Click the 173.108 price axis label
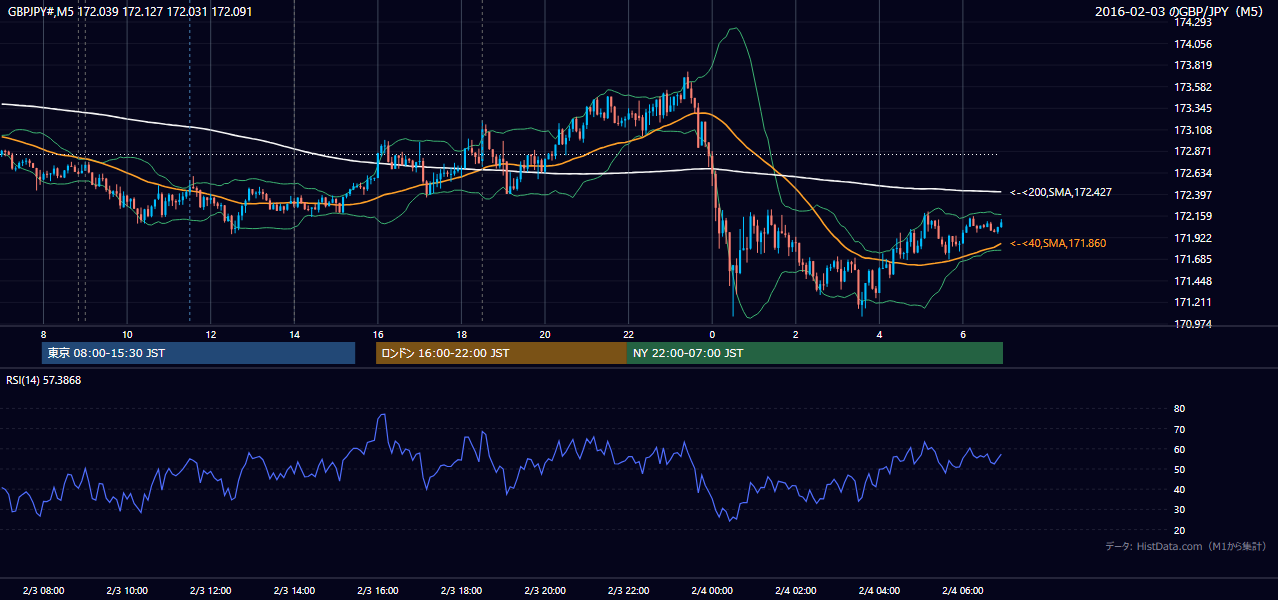Viewport: 1278px width, 600px height. (1194, 130)
